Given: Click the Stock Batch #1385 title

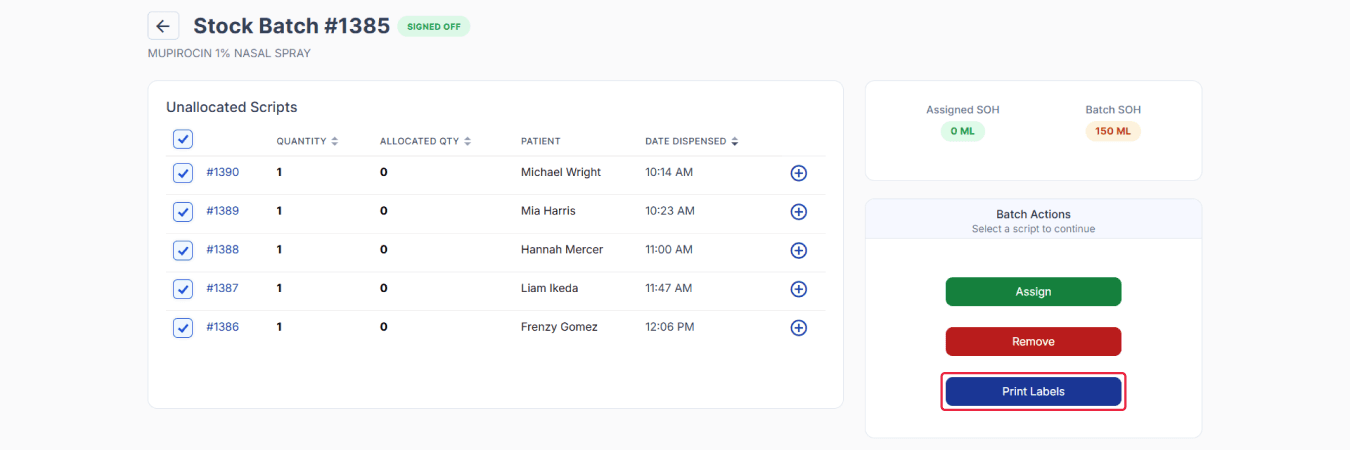Looking at the screenshot, I should click(x=291, y=26).
